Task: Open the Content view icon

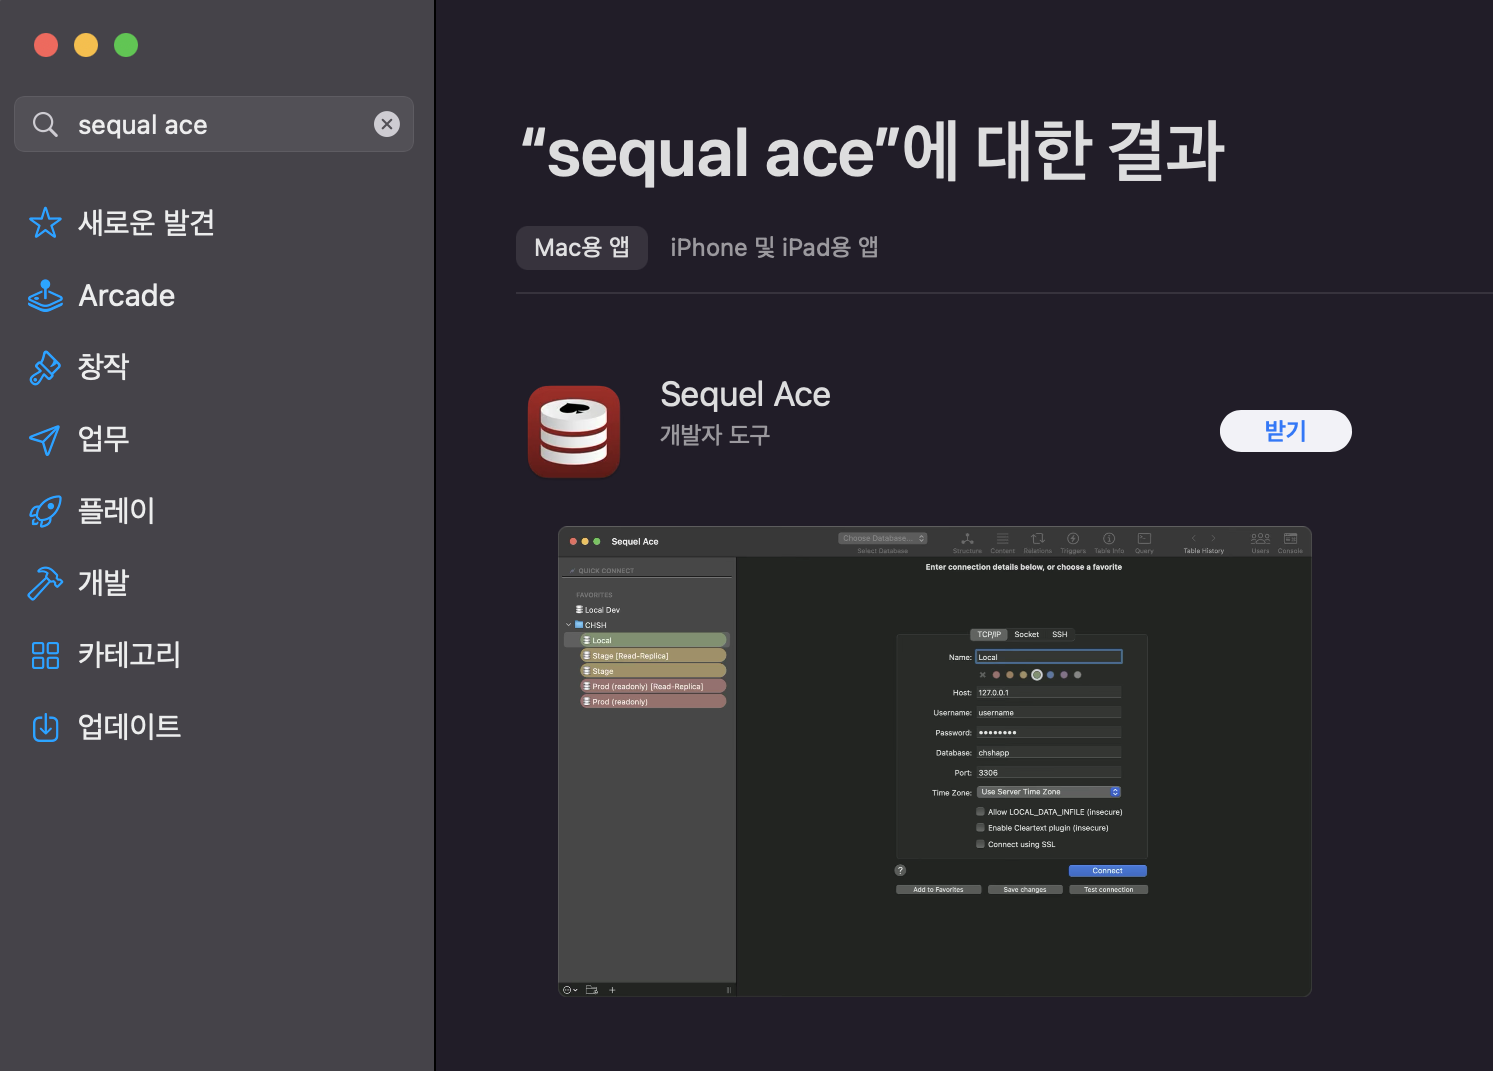Action: (1002, 541)
